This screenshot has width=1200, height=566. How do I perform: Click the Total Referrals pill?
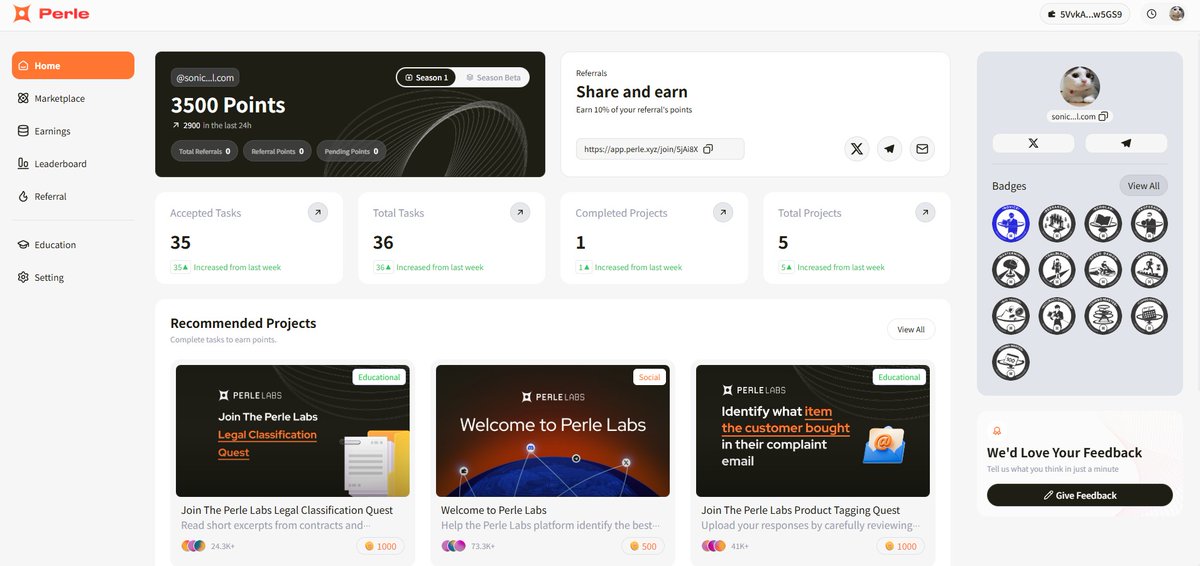pos(204,151)
